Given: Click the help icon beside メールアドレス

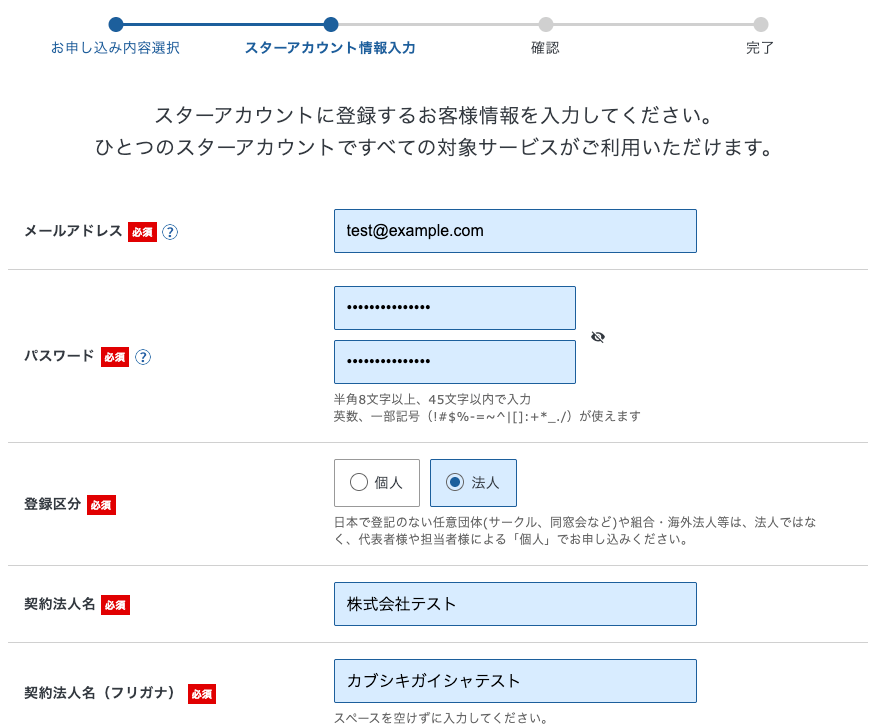Looking at the screenshot, I should click(170, 232).
